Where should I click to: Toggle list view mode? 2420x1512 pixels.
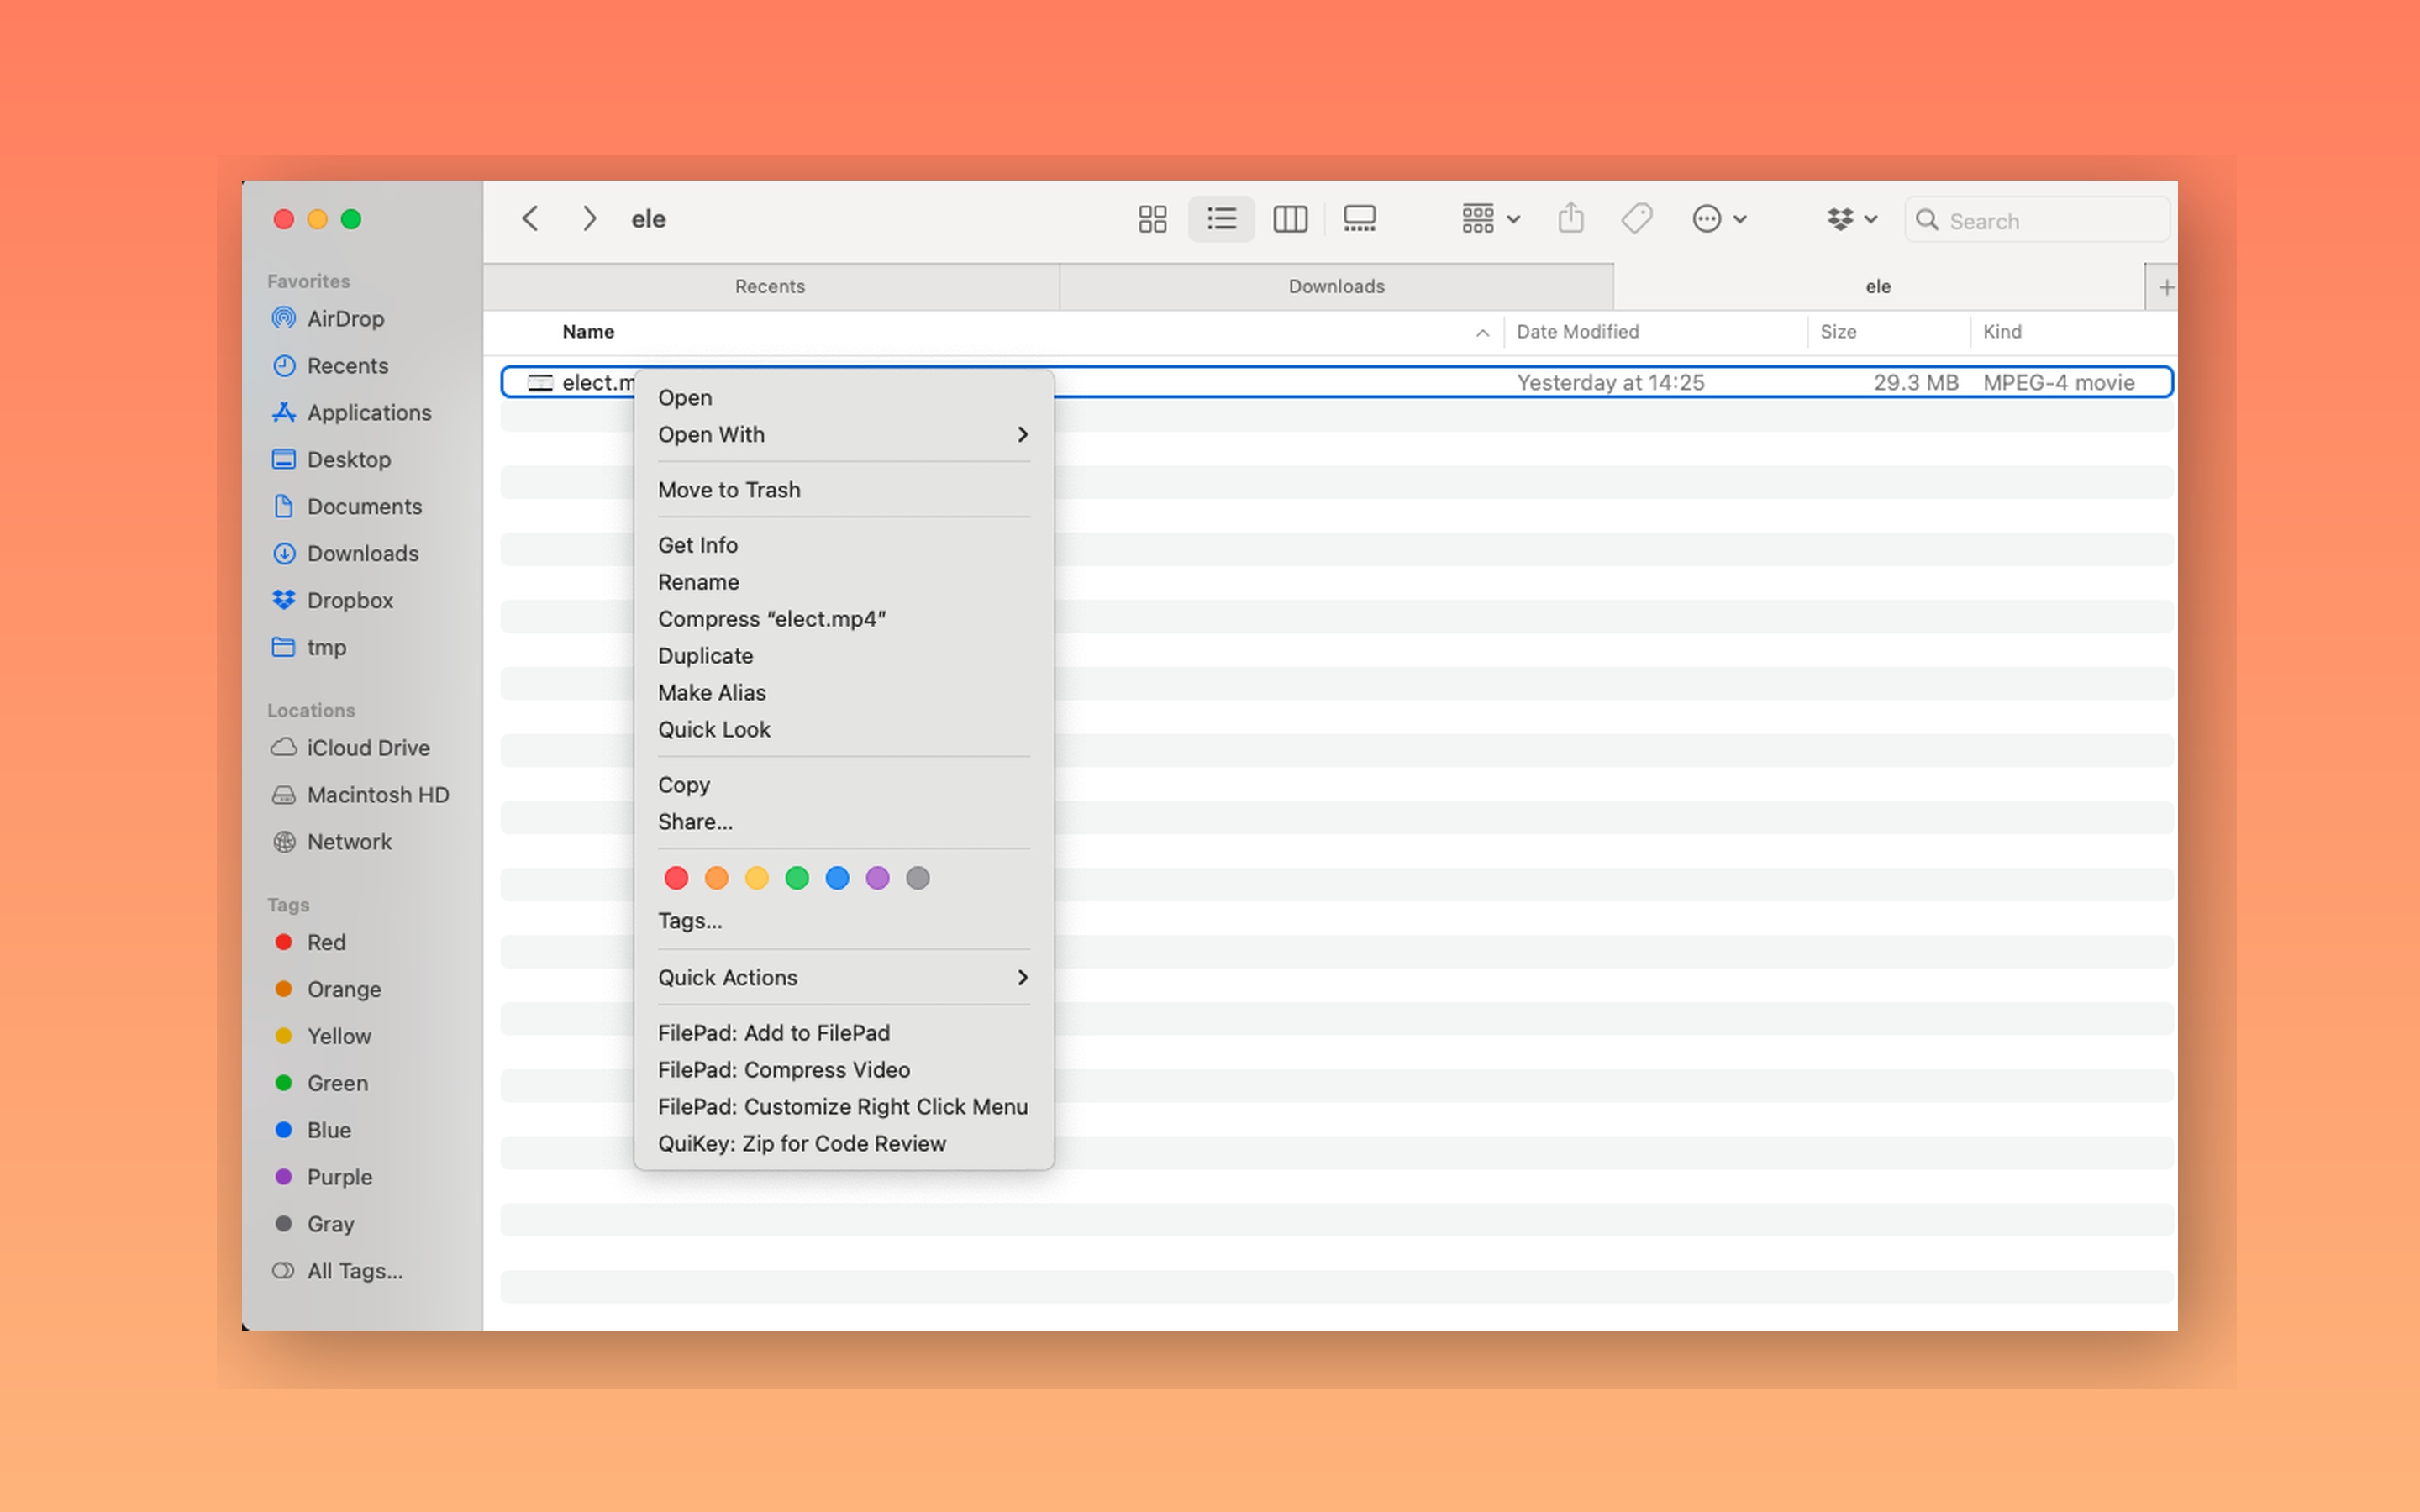[1220, 219]
